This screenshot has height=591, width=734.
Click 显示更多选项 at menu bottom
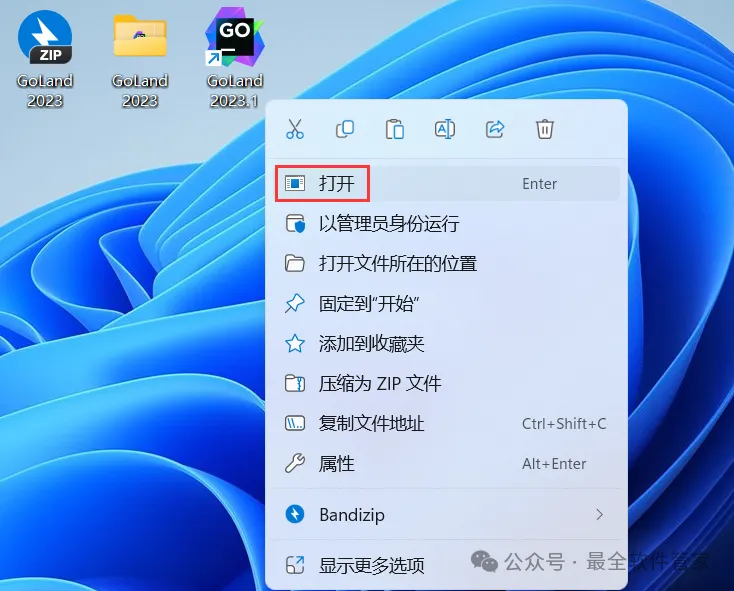pyautogui.click(x=447, y=565)
